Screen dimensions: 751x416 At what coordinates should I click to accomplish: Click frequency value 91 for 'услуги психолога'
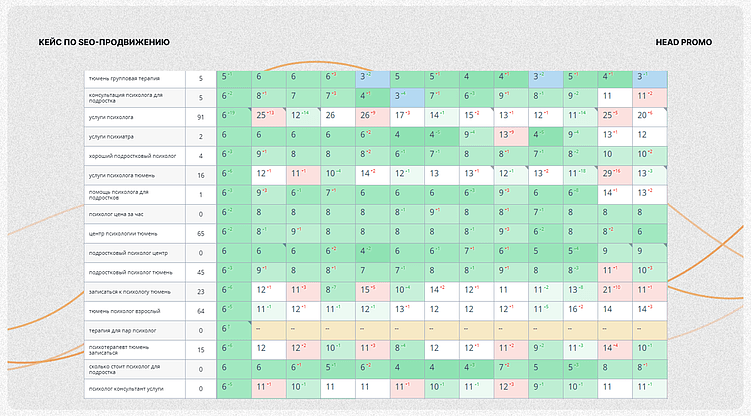[200, 118]
